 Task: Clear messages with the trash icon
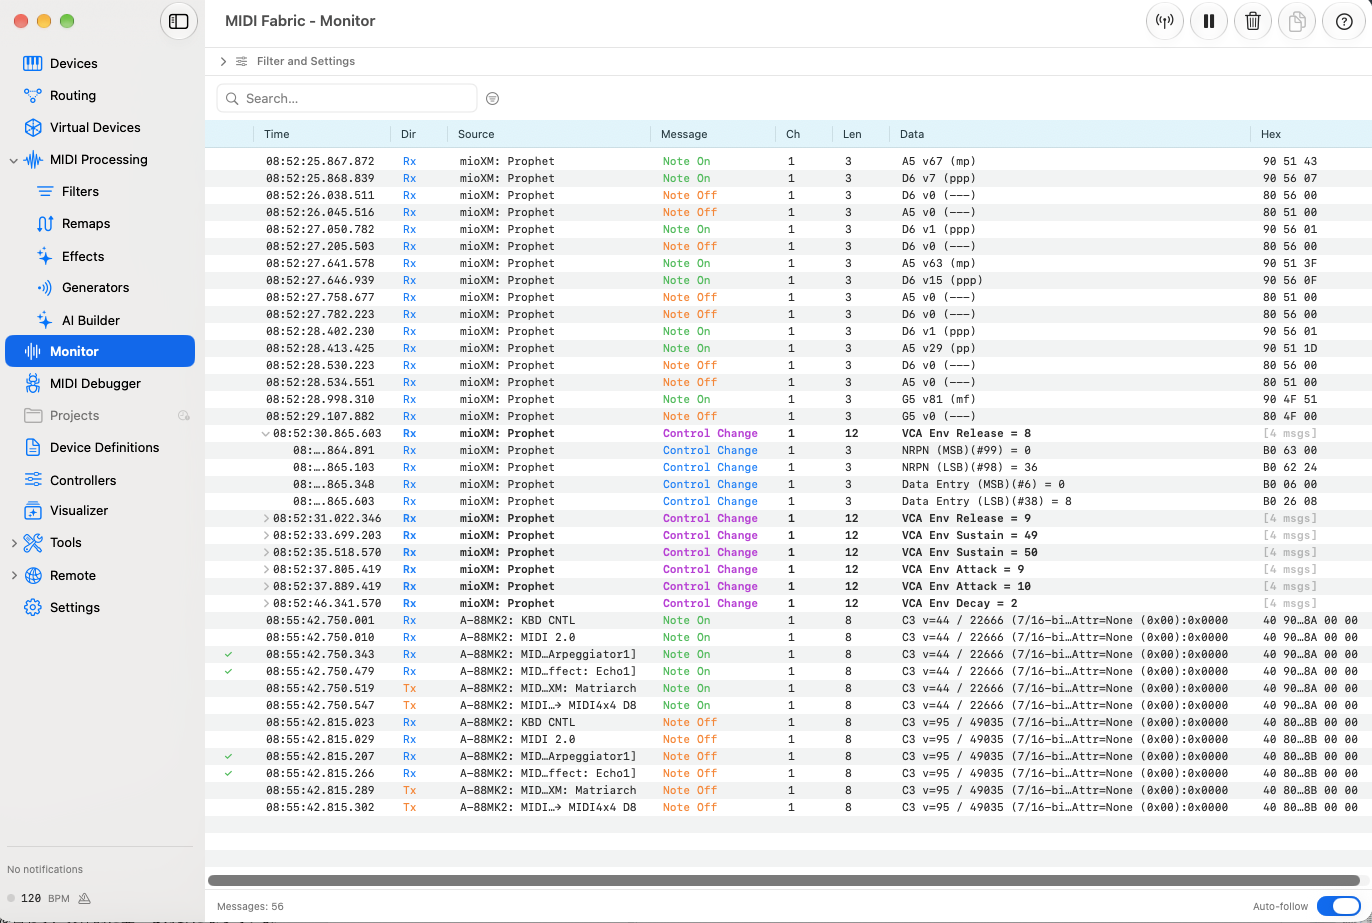[x=1253, y=21]
